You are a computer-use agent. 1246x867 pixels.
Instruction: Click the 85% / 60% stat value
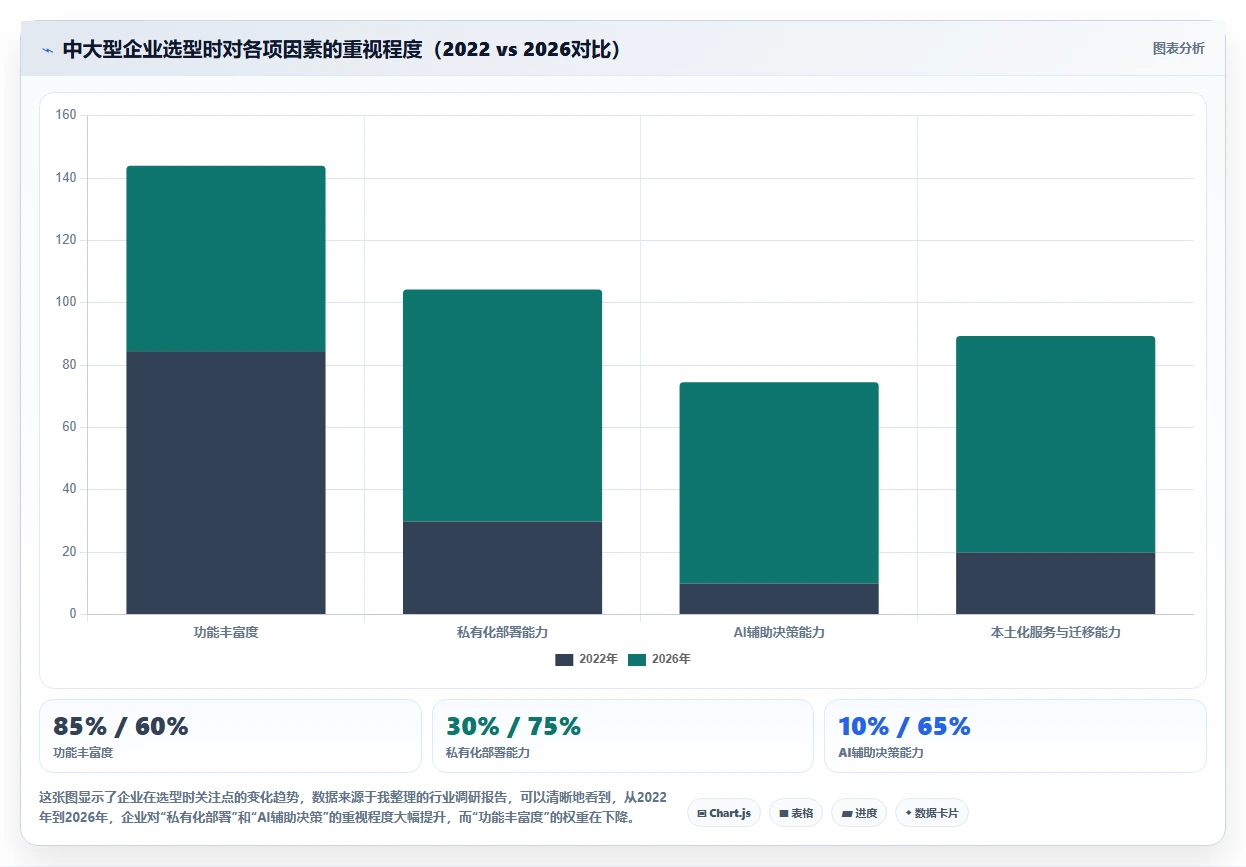(x=120, y=727)
